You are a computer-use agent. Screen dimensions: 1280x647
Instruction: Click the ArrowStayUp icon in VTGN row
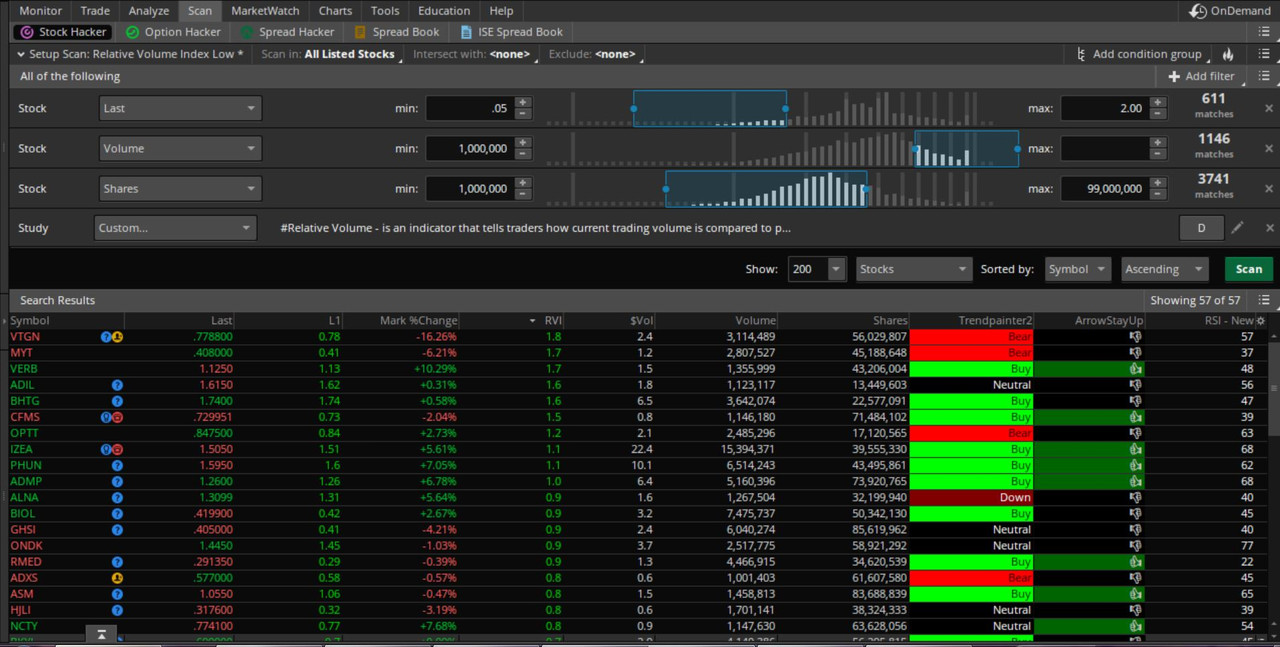click(1135, 337)
